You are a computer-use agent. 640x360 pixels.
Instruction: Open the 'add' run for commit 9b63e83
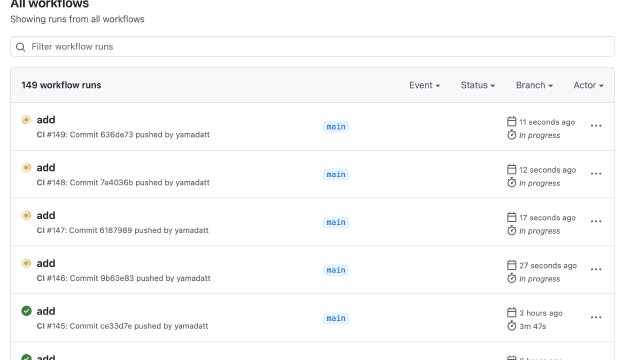tap(46, 263)
